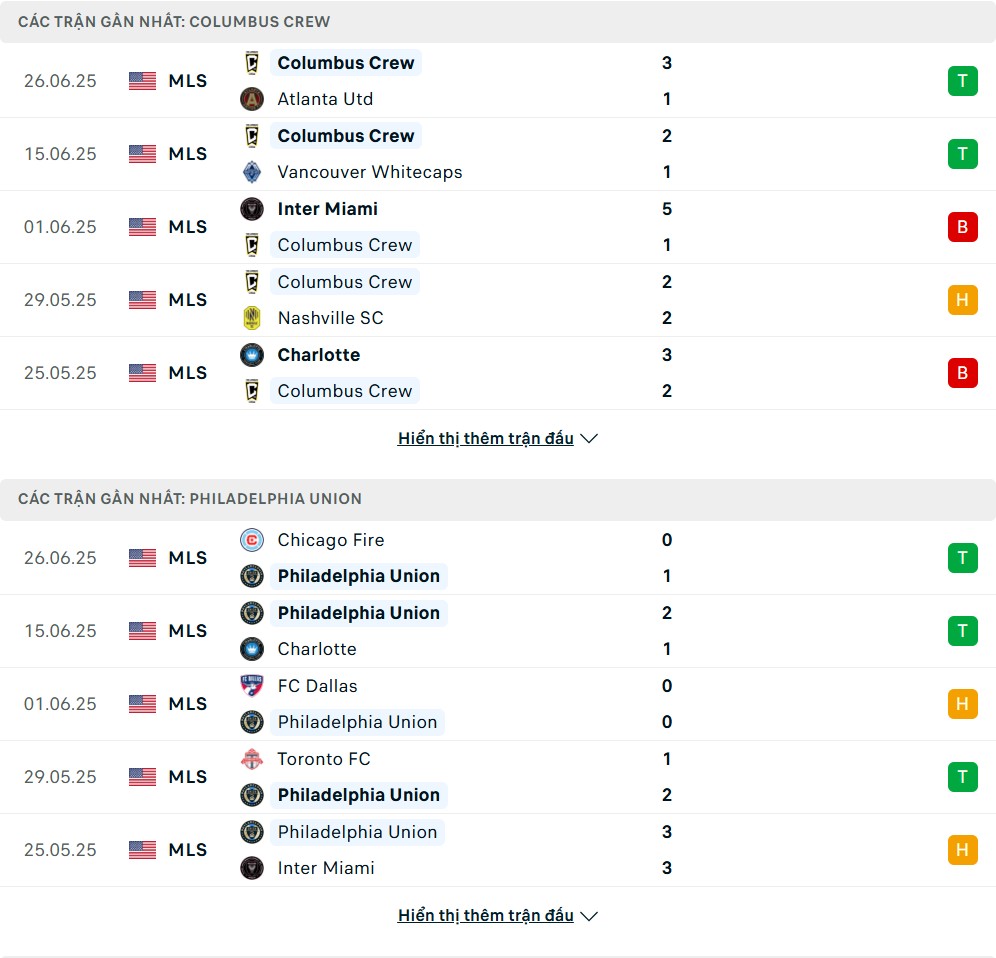The height and width of the screenshot is (958, 996).
Task: Click chevron arrow below Philadelphia Union matches
Action: (x=589, y=916)
